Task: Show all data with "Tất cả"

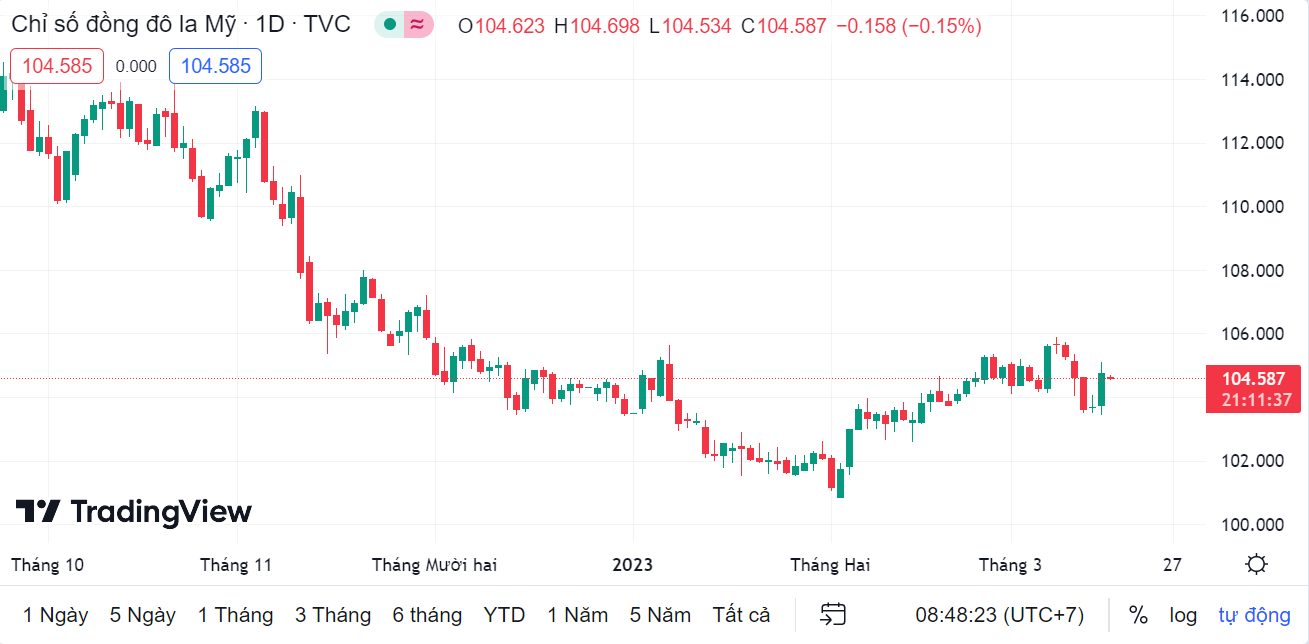Action: click(741, 614)
